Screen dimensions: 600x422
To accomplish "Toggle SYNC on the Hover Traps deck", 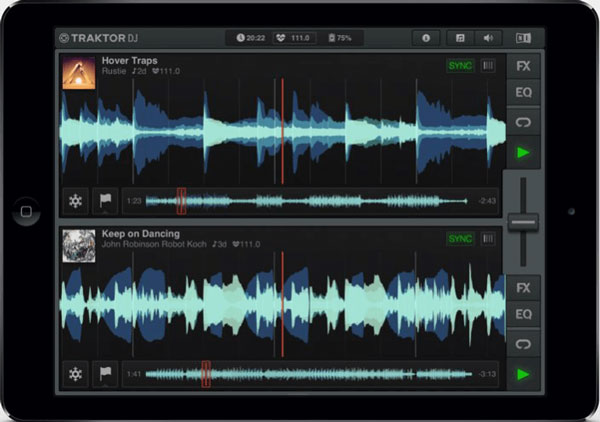I will tap(460, 65).
